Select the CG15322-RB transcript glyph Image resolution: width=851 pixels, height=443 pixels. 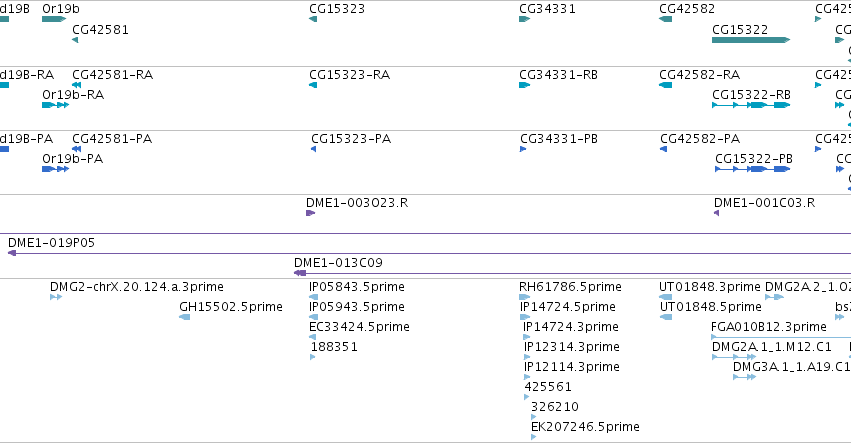tap(751, 105)
